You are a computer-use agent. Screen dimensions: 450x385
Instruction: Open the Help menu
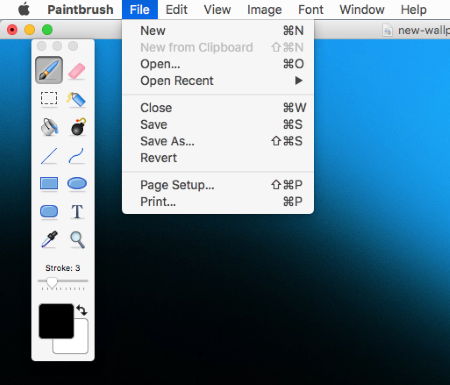pos(414,9)
